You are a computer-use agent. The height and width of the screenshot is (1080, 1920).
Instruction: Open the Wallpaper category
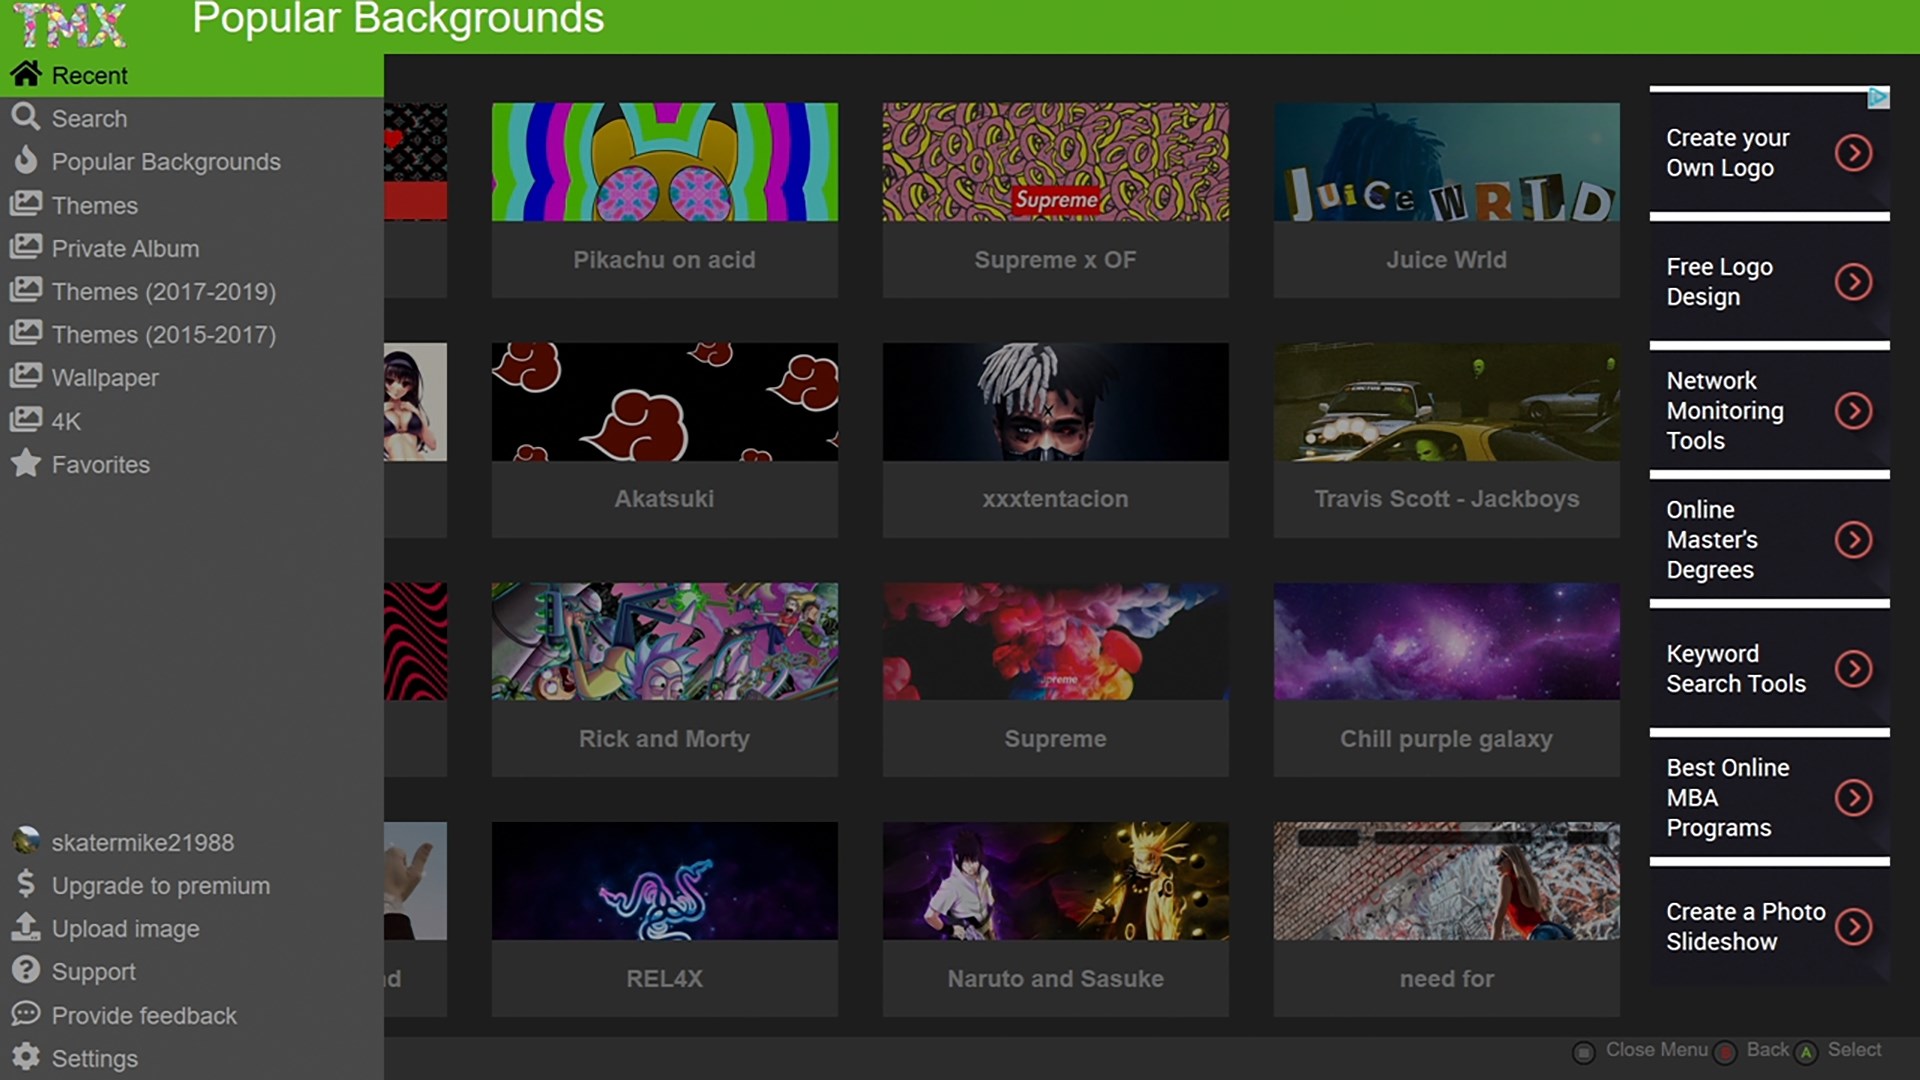point(105,377)
